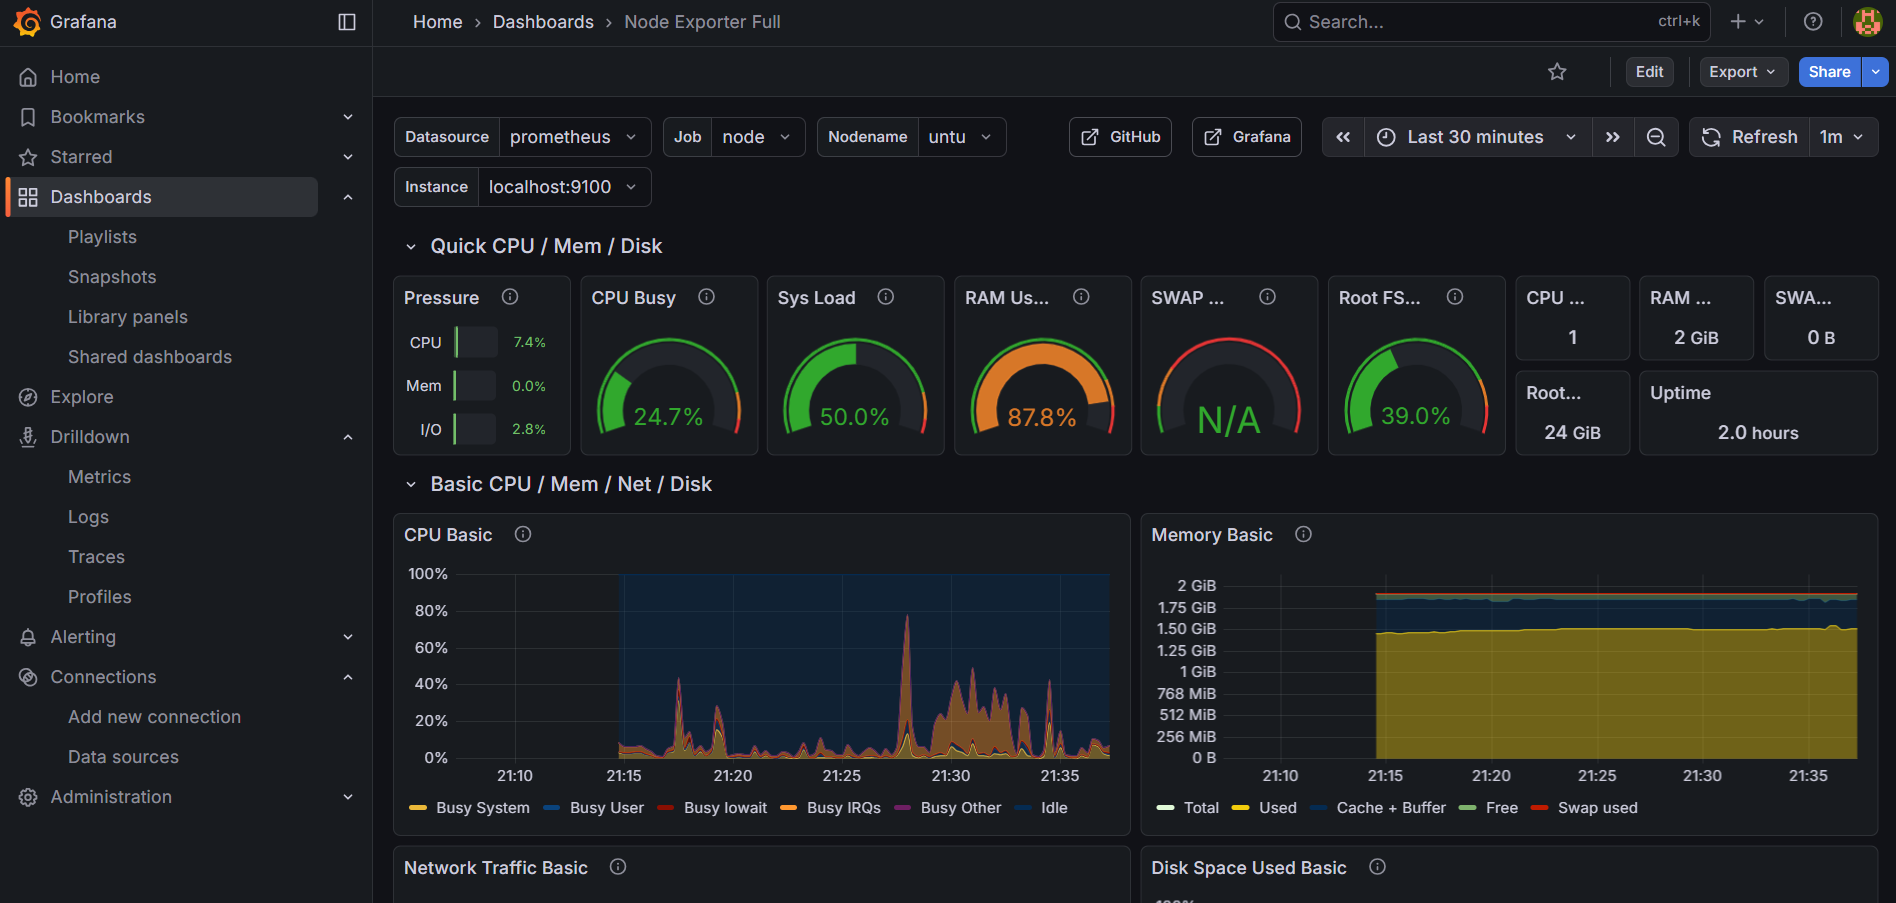The image size is (1896, 903).
Task: Show info icon for Root FS panel
Action: (x=1456, y=297)
